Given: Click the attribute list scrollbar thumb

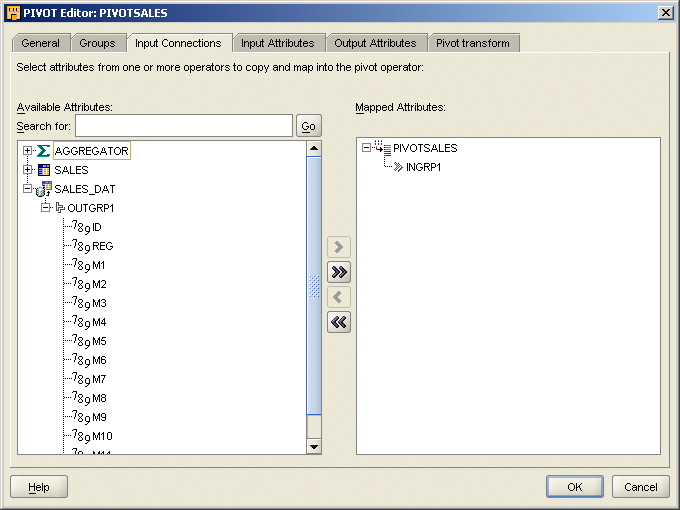Looking at the screenshot, I should click(314, 286).
